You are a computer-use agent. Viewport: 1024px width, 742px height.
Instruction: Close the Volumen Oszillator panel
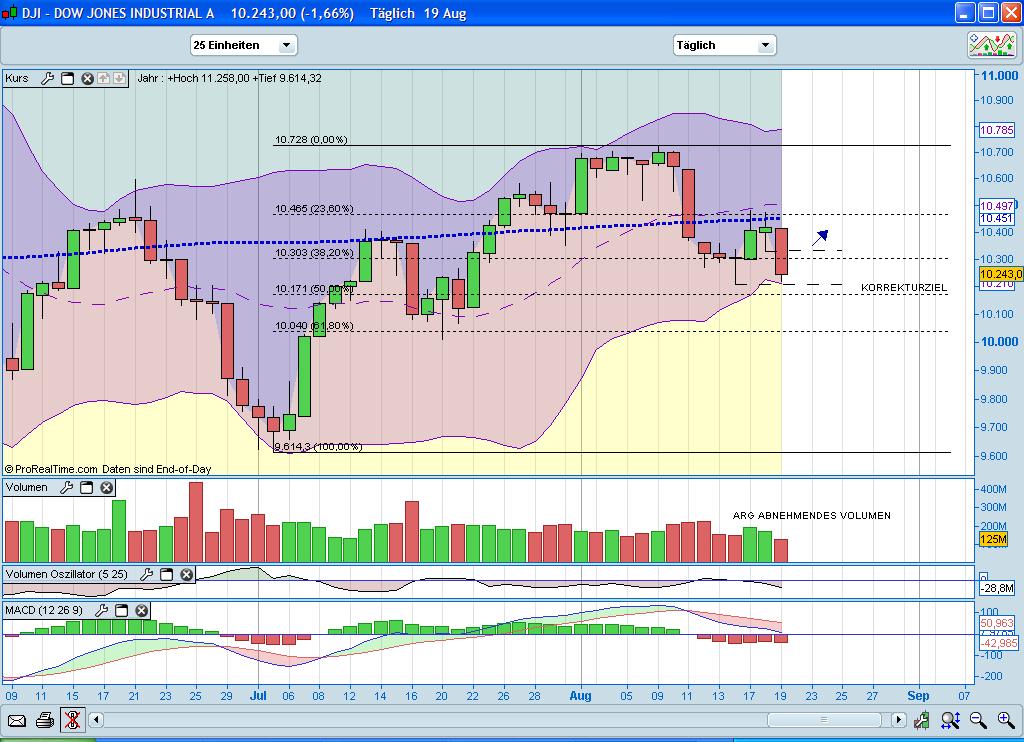(x=187, y=574)
